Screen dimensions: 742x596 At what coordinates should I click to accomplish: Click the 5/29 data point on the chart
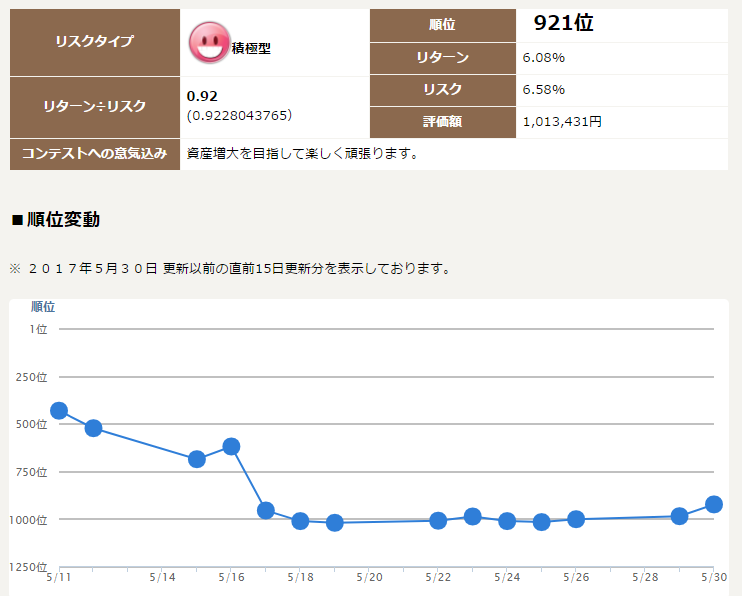[680, 516]
